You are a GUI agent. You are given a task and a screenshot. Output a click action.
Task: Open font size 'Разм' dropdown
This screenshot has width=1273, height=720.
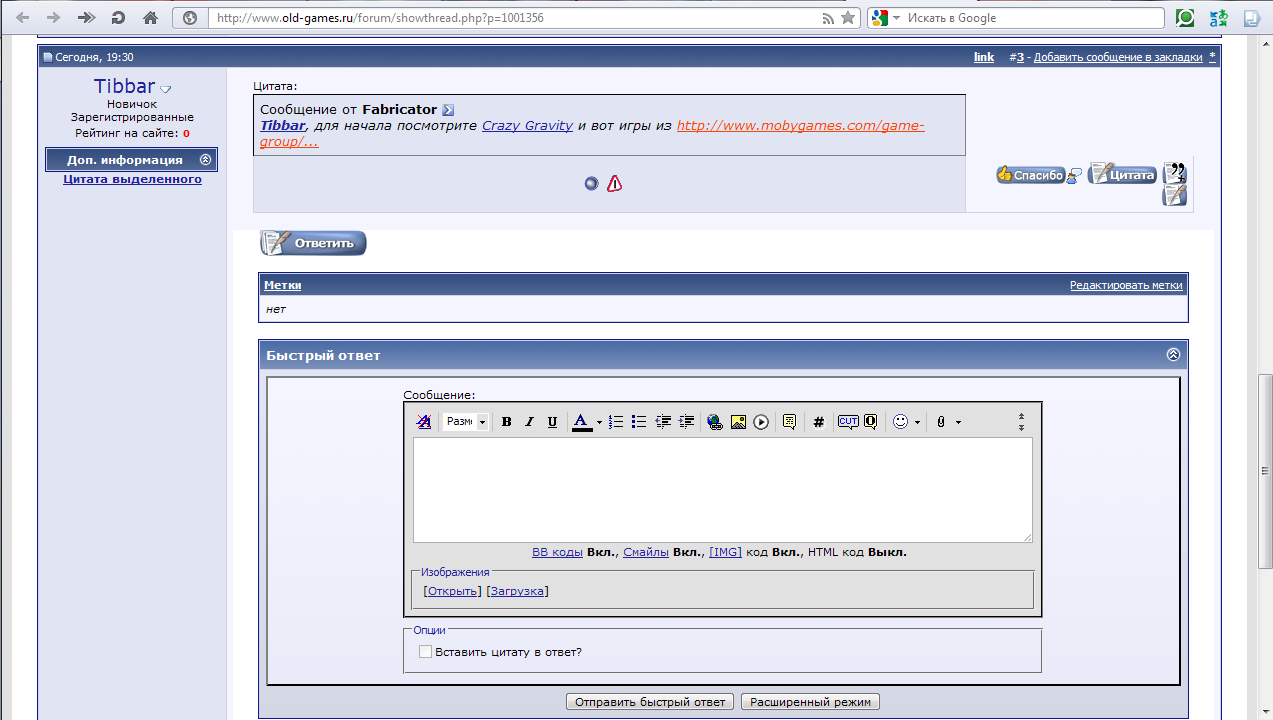(x=466, y=422)
